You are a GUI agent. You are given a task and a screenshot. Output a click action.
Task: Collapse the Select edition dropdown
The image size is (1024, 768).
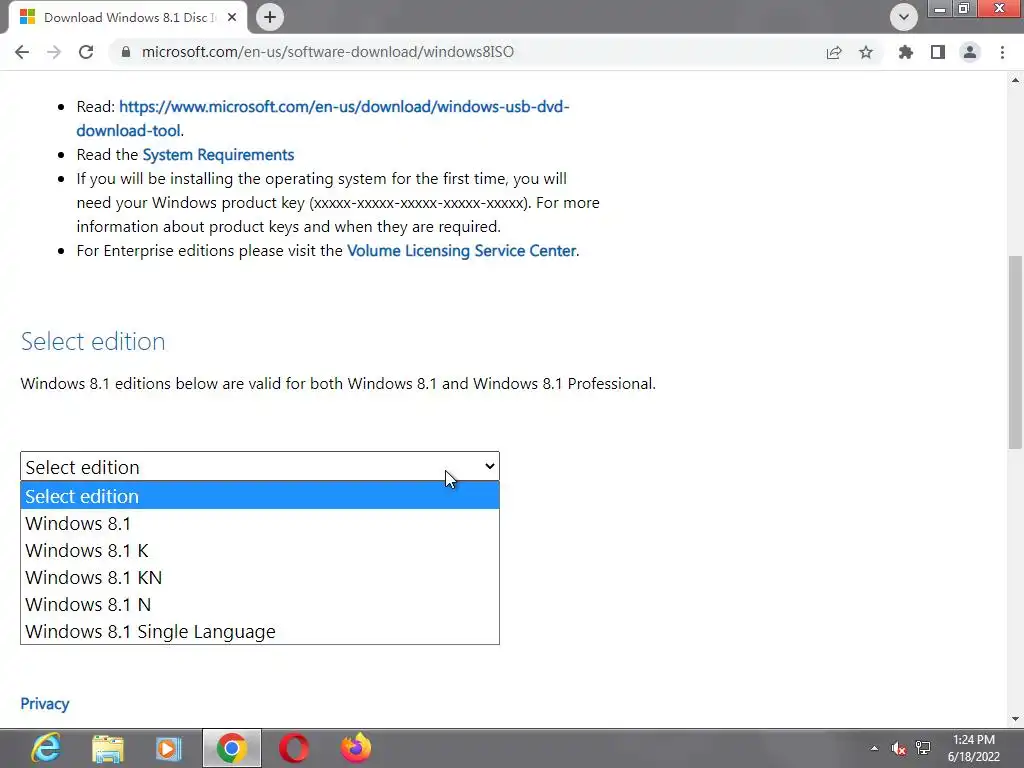coord(260,466)
